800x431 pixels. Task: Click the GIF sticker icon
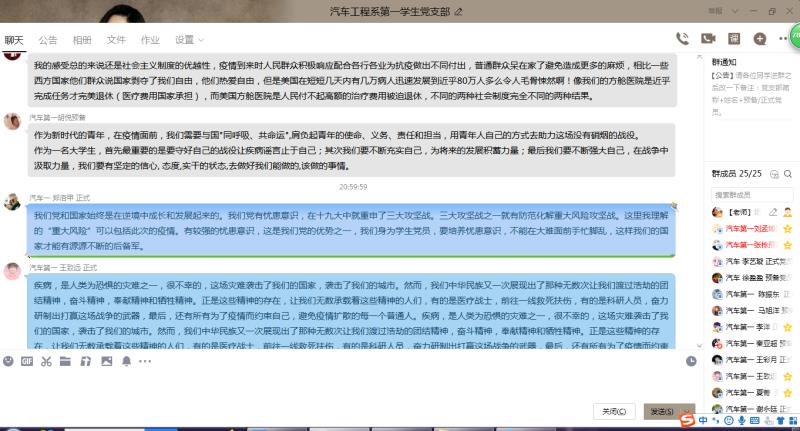pos(27,360)
